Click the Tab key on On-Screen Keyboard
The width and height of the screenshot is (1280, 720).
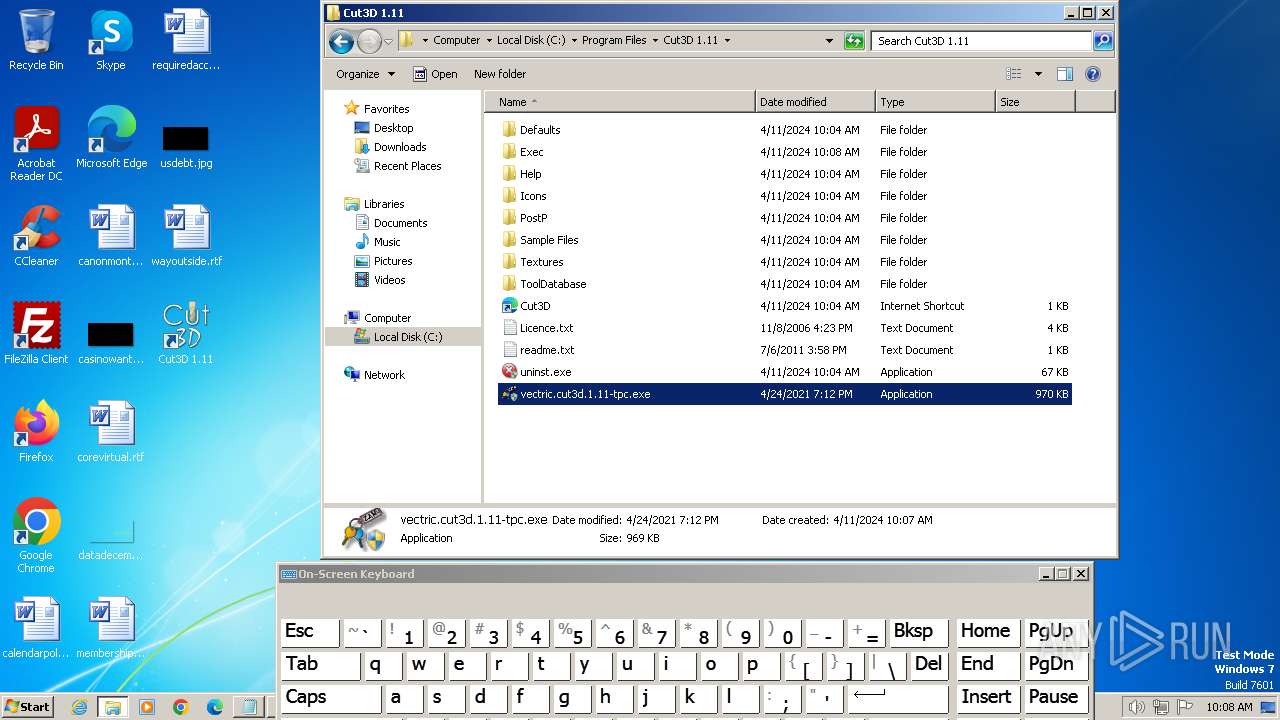tap(320, 665)
